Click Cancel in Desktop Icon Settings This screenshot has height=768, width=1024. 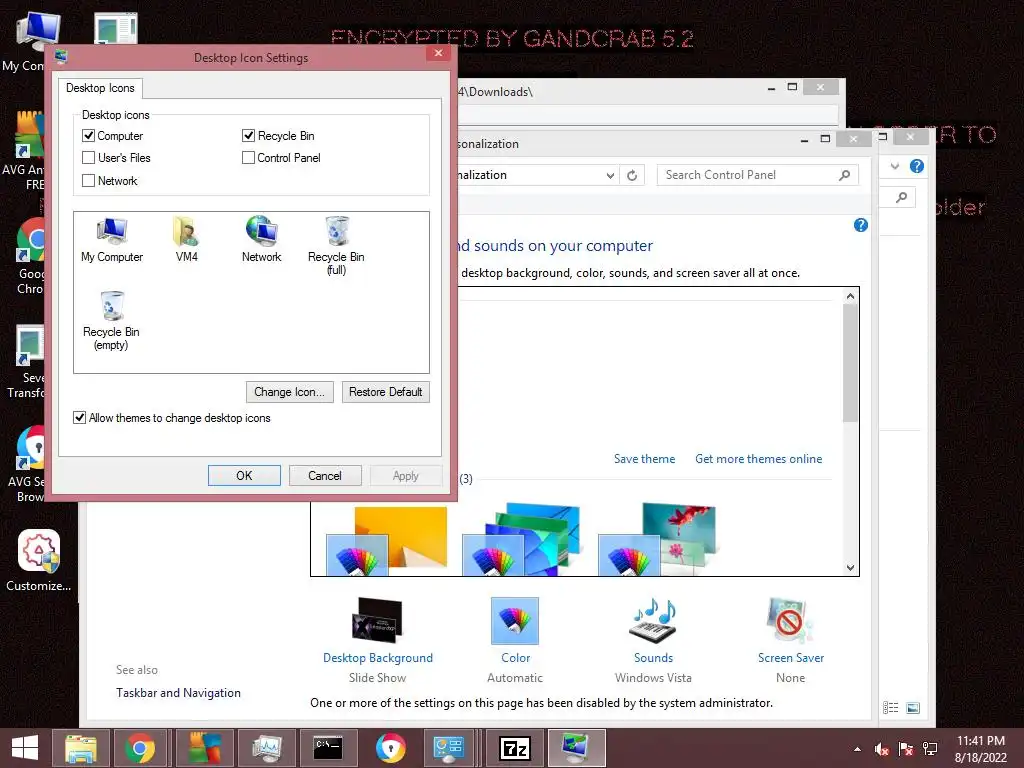pos(325,475)
